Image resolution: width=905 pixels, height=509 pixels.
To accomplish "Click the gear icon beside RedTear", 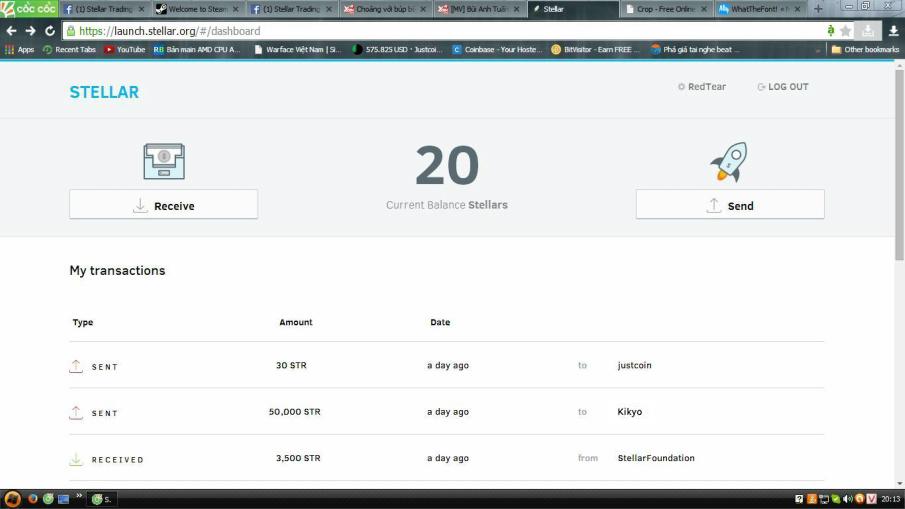I will click(681, 87).
